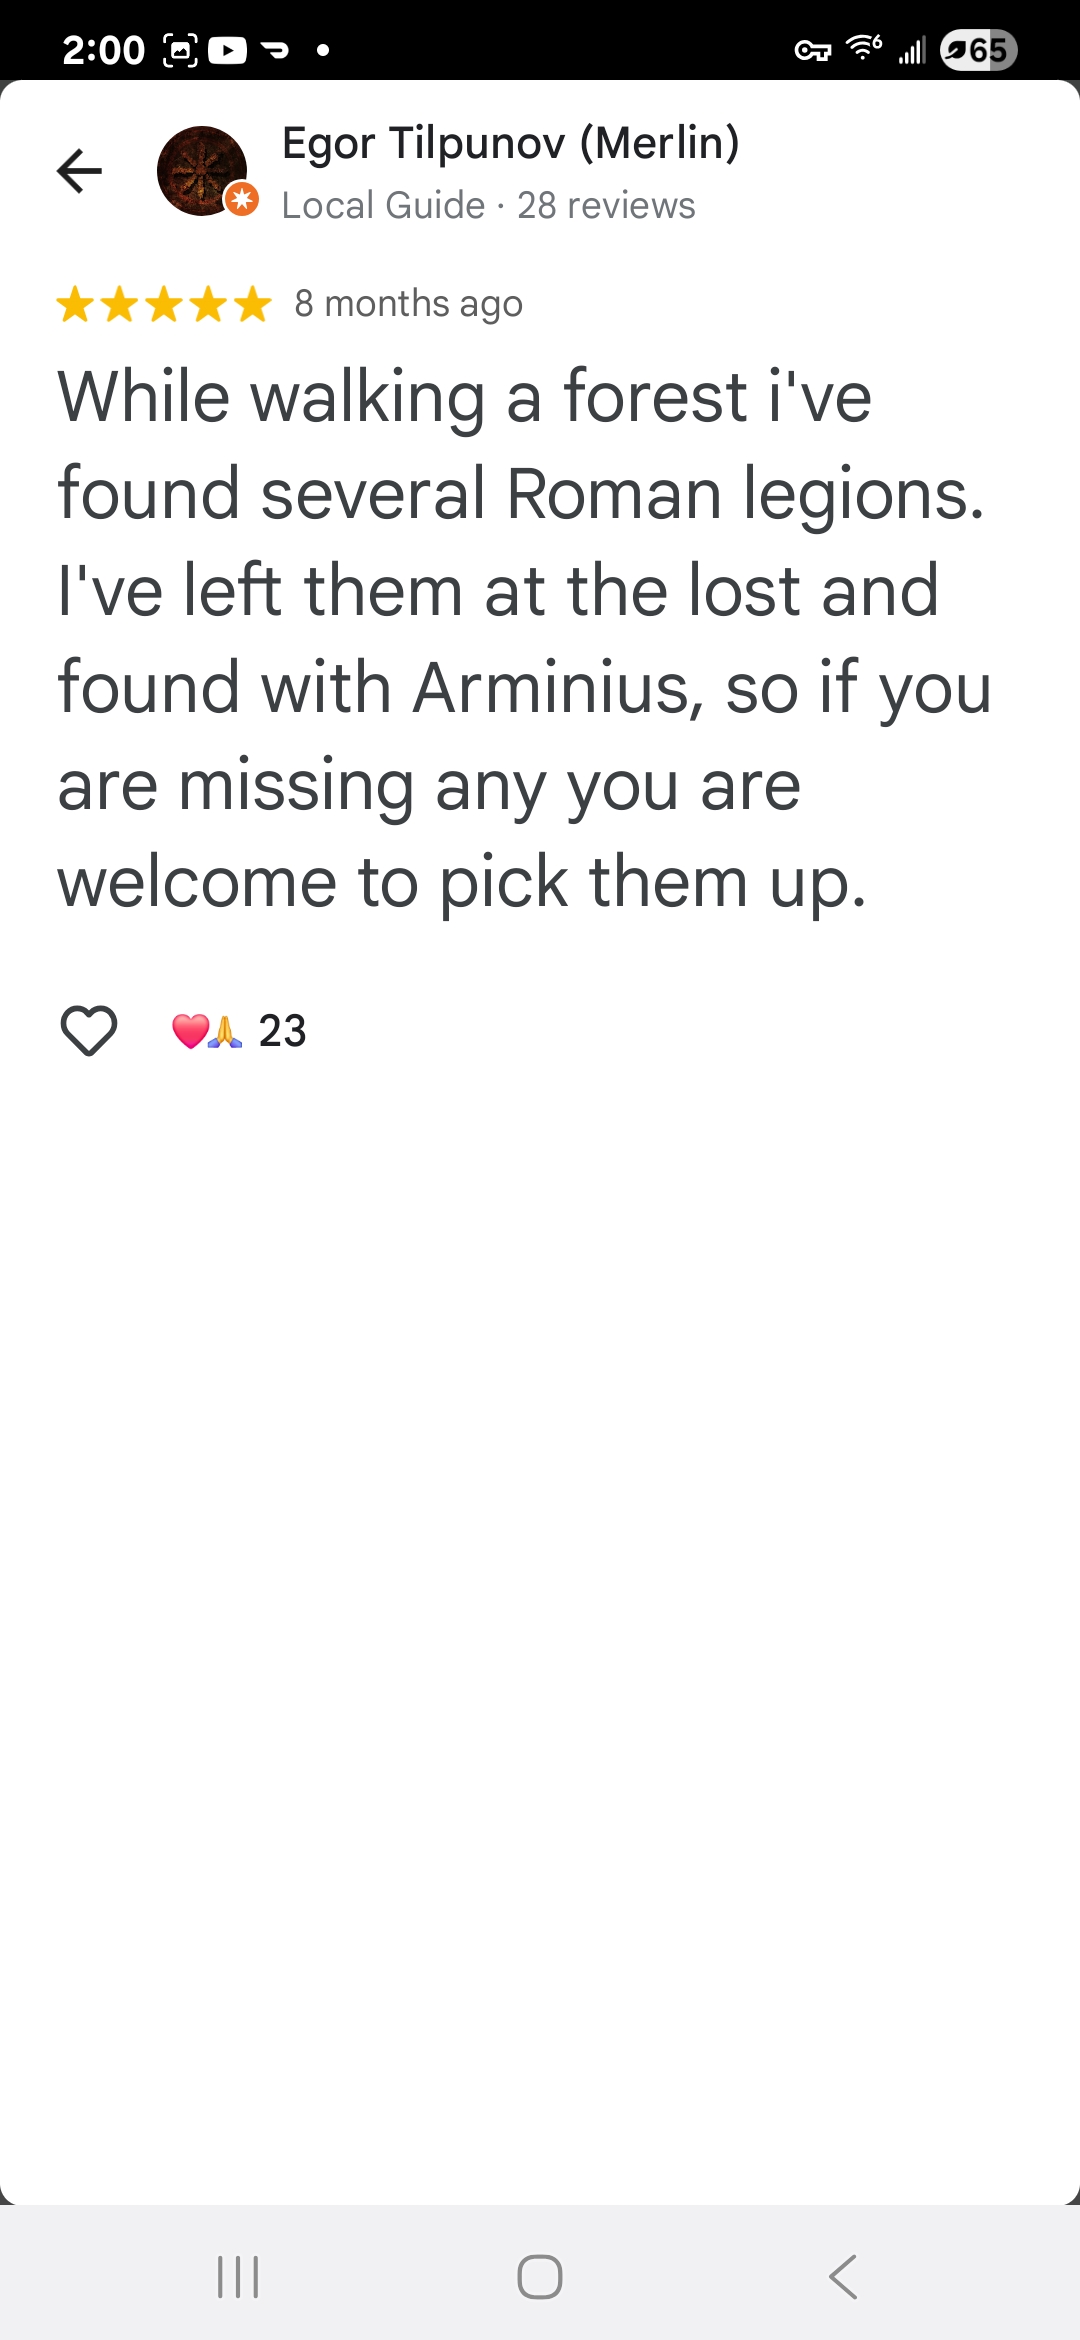
Task: Tap the Roman legions review text
Action: pyautogui.click(x=520, y=638)
